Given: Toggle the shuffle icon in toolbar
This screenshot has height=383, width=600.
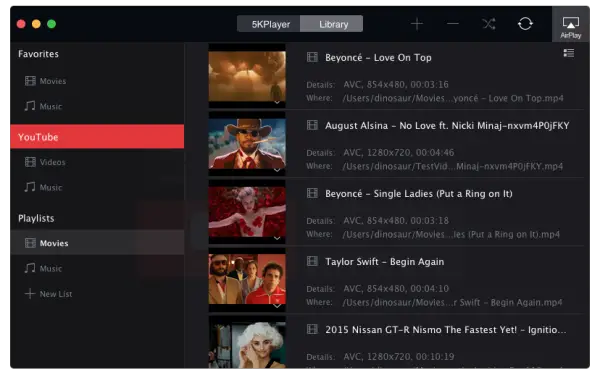Looking at the screenshot, I should coord(489,24).
